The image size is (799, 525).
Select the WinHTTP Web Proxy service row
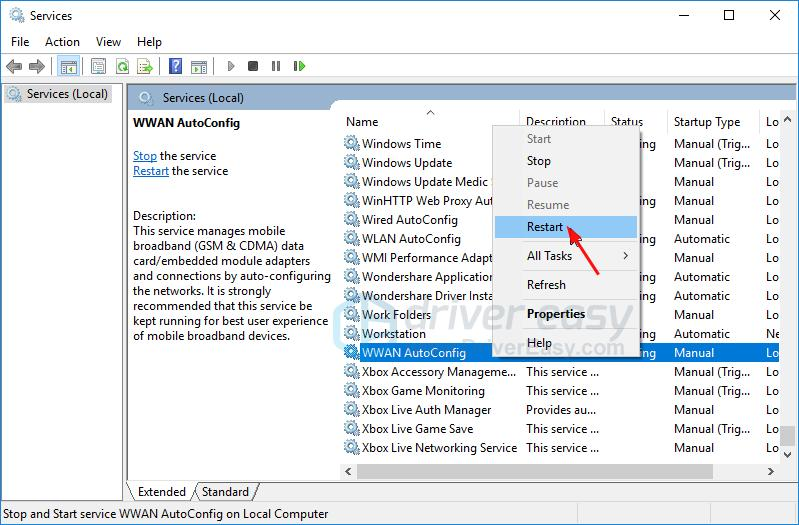[427, 201]
